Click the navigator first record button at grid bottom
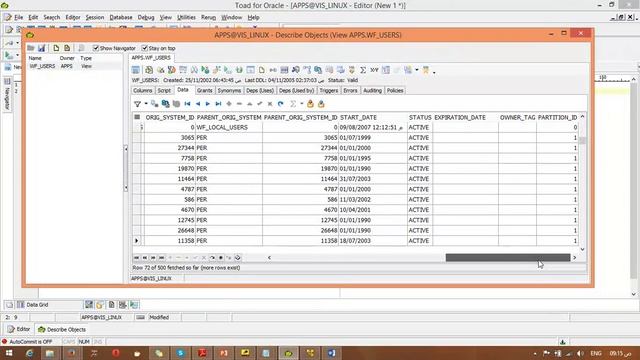The width and height of the screenshot is (640, 360). 136,258
